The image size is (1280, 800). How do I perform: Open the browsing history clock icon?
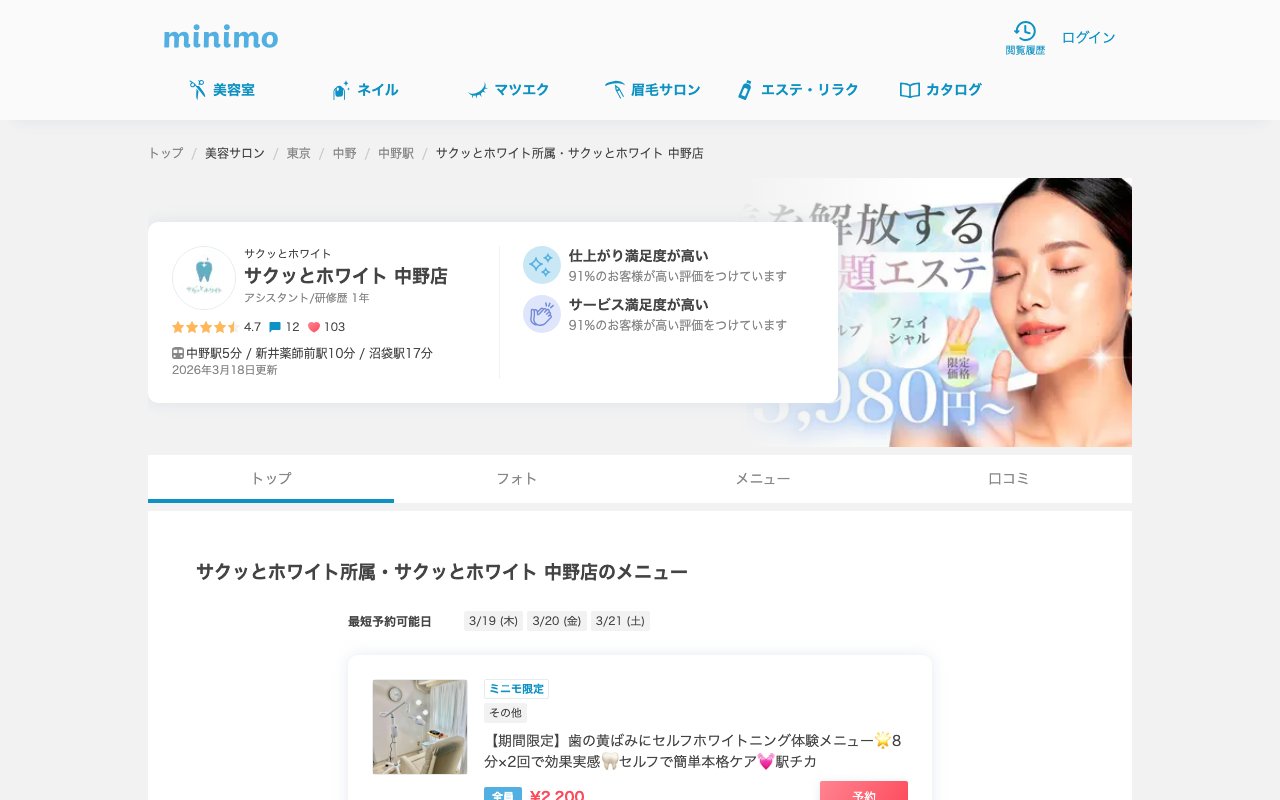click(x=1025, y=31)
